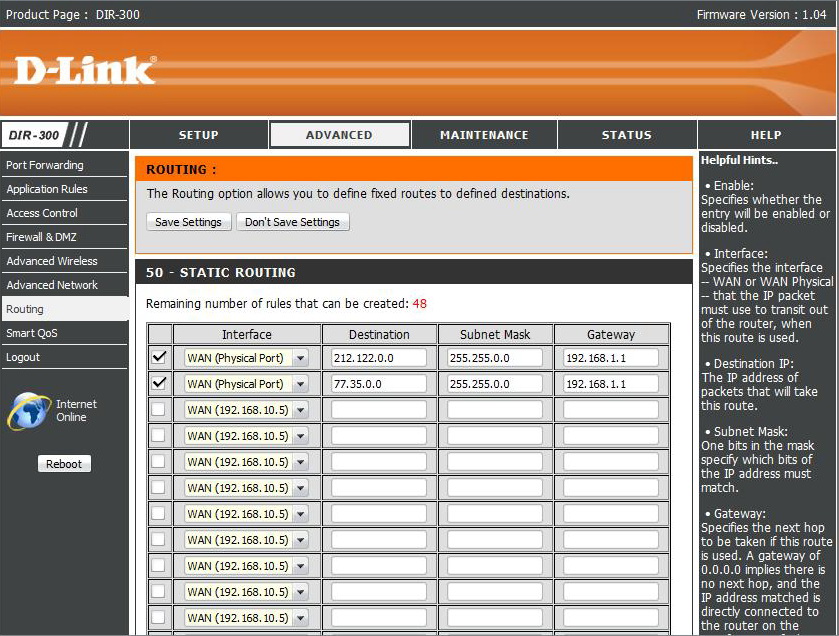Click the Destination column header
The width and height of the screenshot is (839, 636).
tap(379, 334)
